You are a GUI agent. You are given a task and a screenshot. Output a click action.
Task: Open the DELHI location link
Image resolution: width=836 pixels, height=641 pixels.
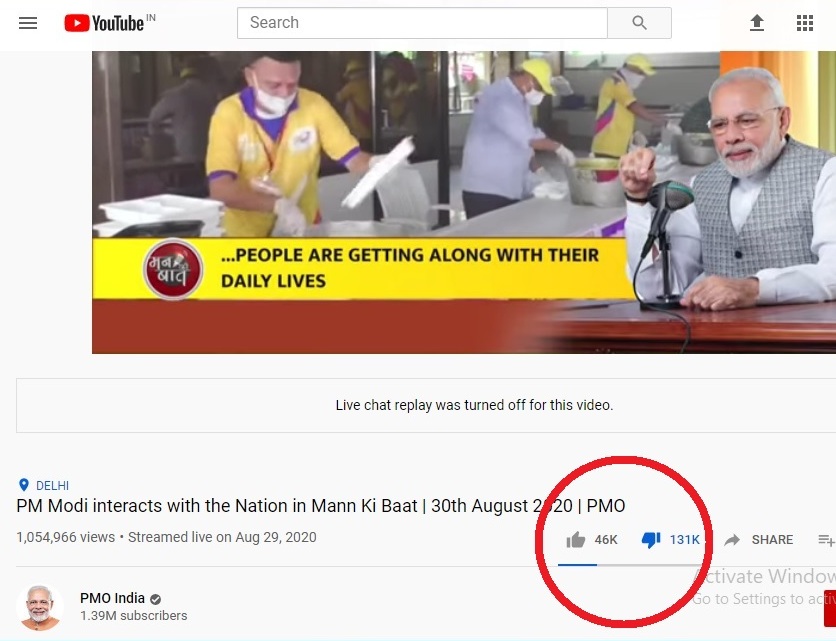[x=52, y=485]
